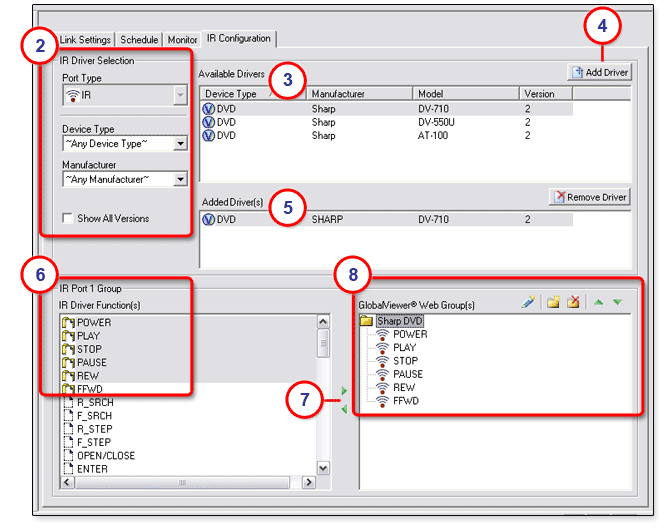Click the Add Driver button

click(599, 73)
